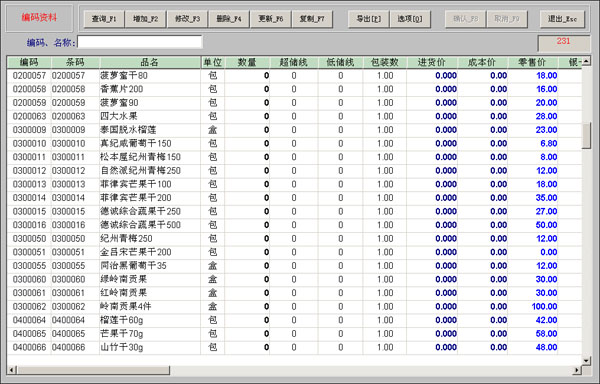Click the retail price 58.00 cell
This screenshot has width=600, height=384.
pyautogui.click(x=533, y=334)
